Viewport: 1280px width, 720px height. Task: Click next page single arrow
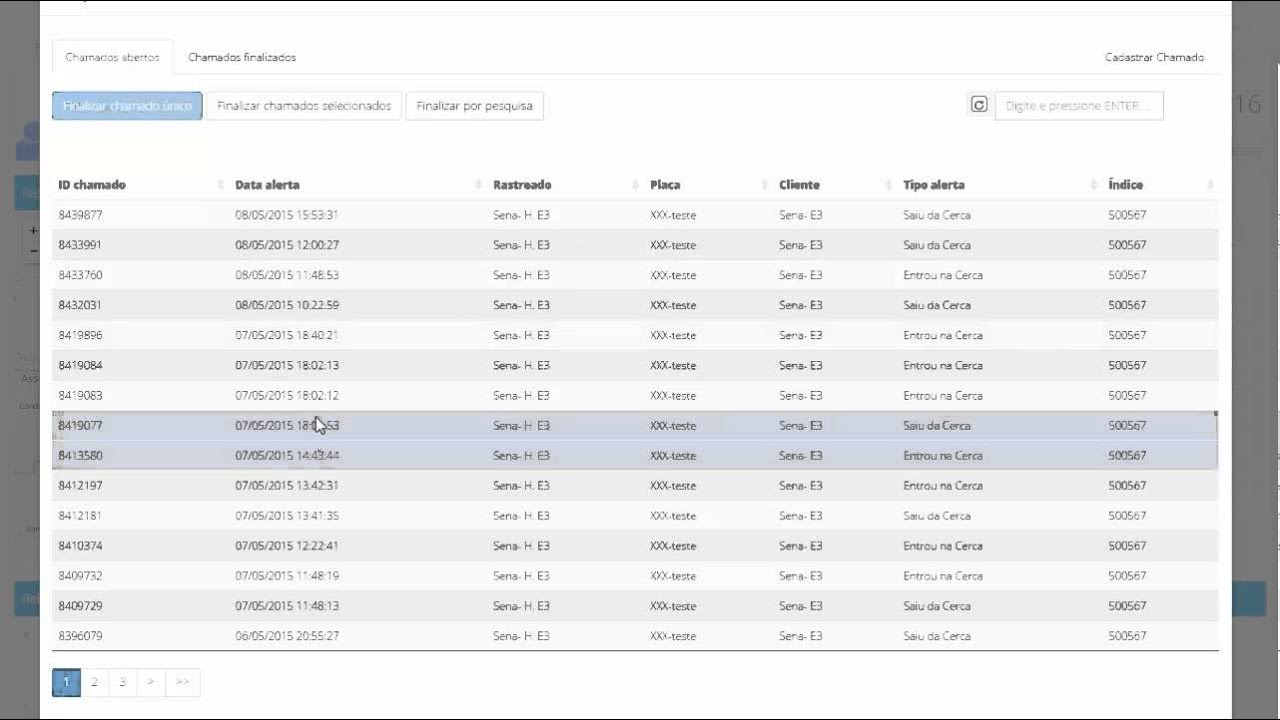[x=150, y=682]
